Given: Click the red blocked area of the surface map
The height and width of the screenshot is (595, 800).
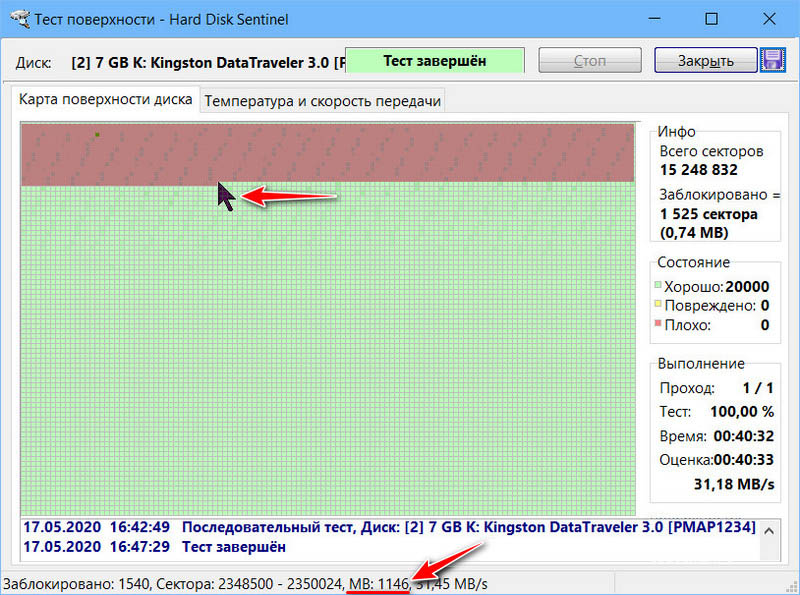Looking at the screenshot, I should pos(328,153).
